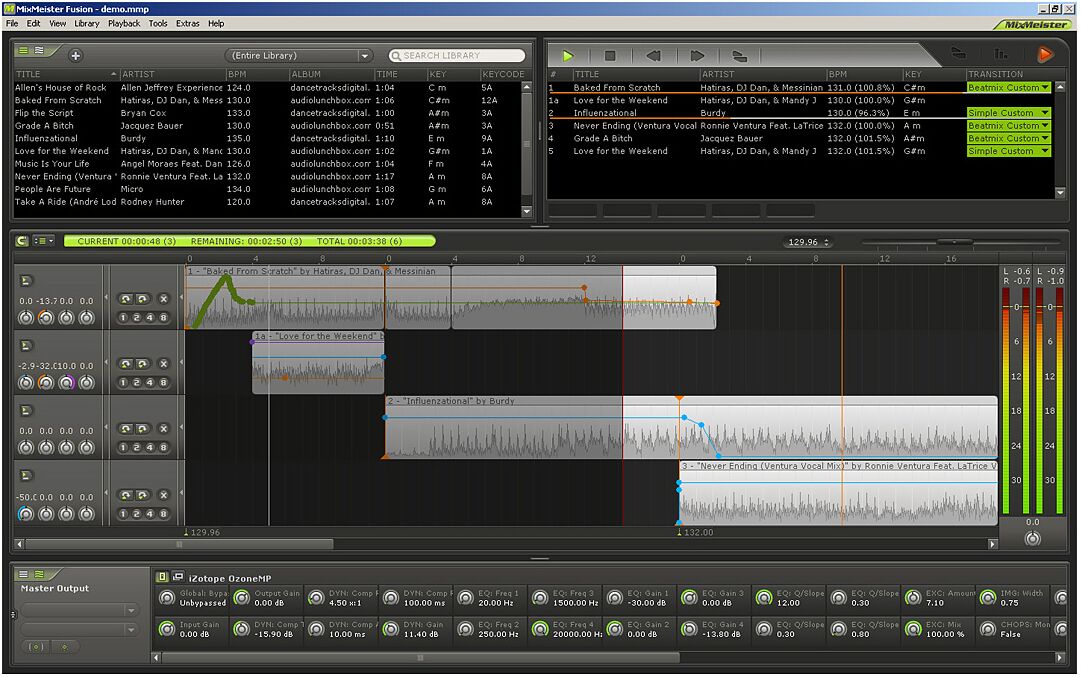This screenshot has width=1081, height=677.
Task: Open the Edit menu
Action: click(33, 23)
